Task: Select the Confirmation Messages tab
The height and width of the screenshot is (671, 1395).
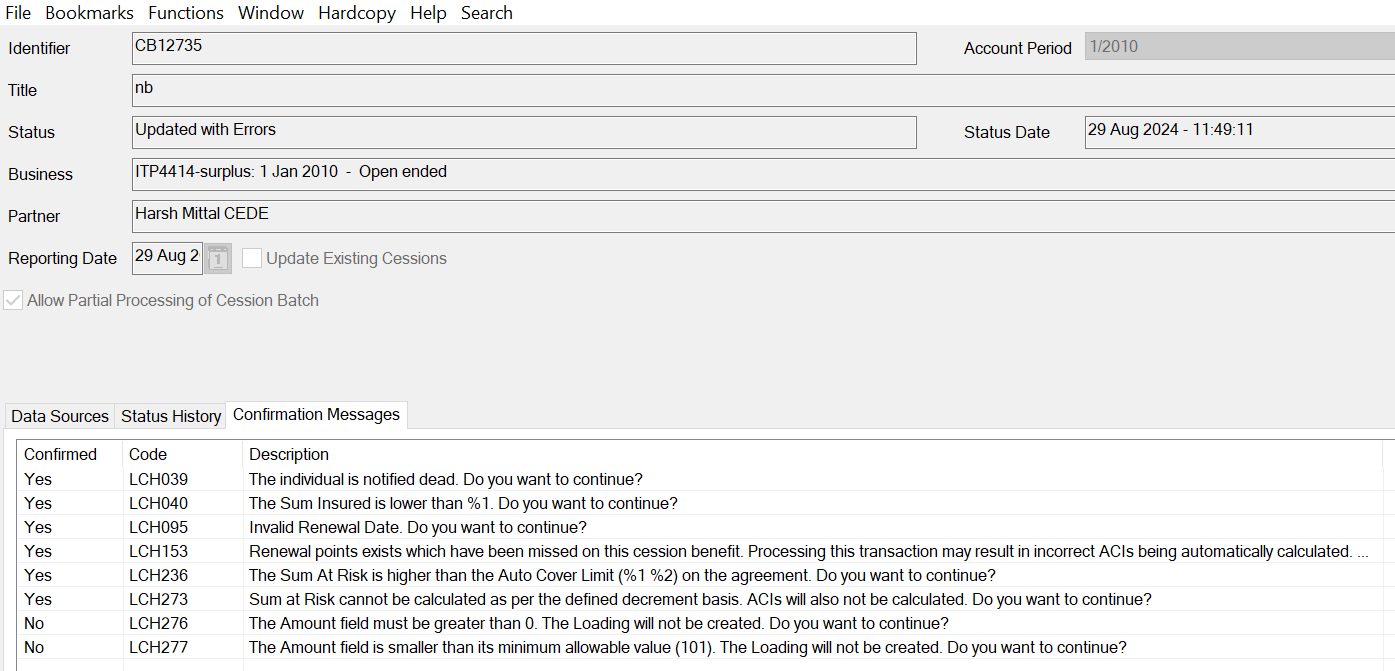Action: pyautogui.click(x=316, y=415)
